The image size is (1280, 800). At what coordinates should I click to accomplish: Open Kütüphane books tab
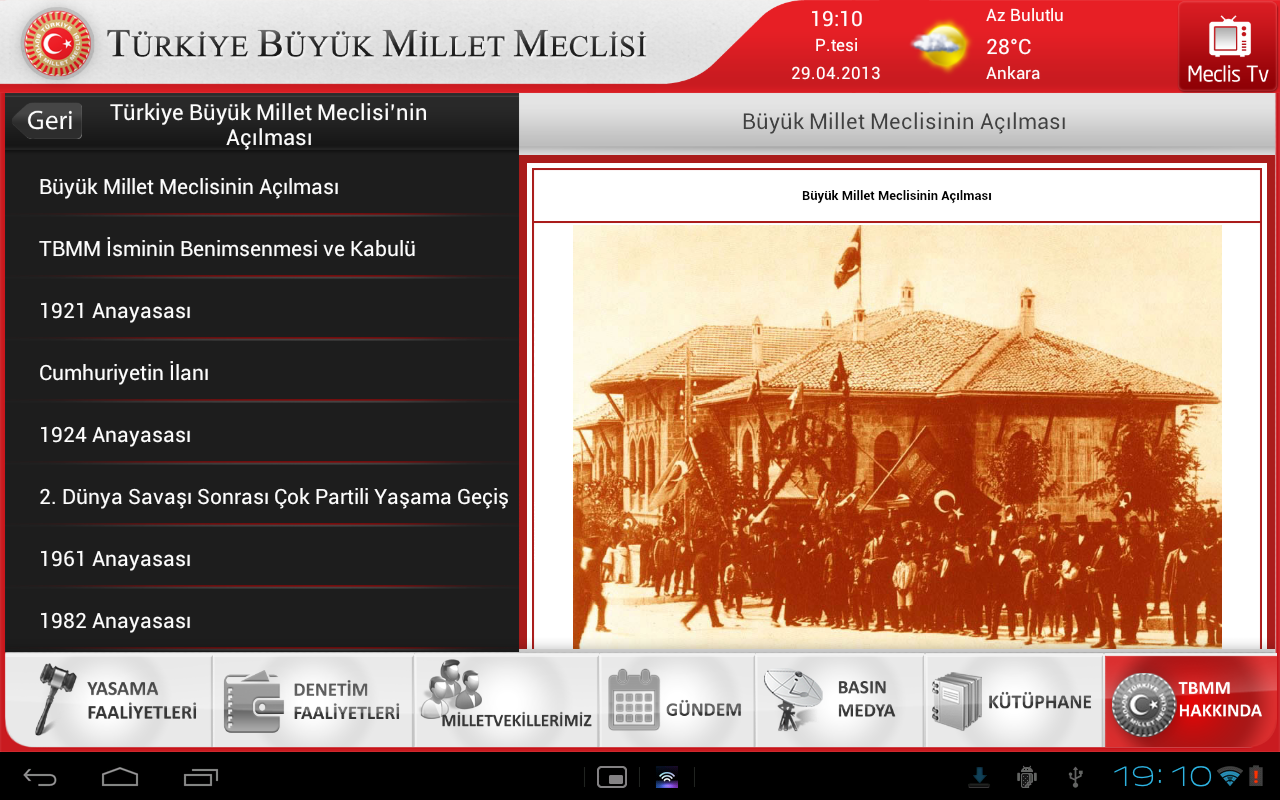(1014, 701)
